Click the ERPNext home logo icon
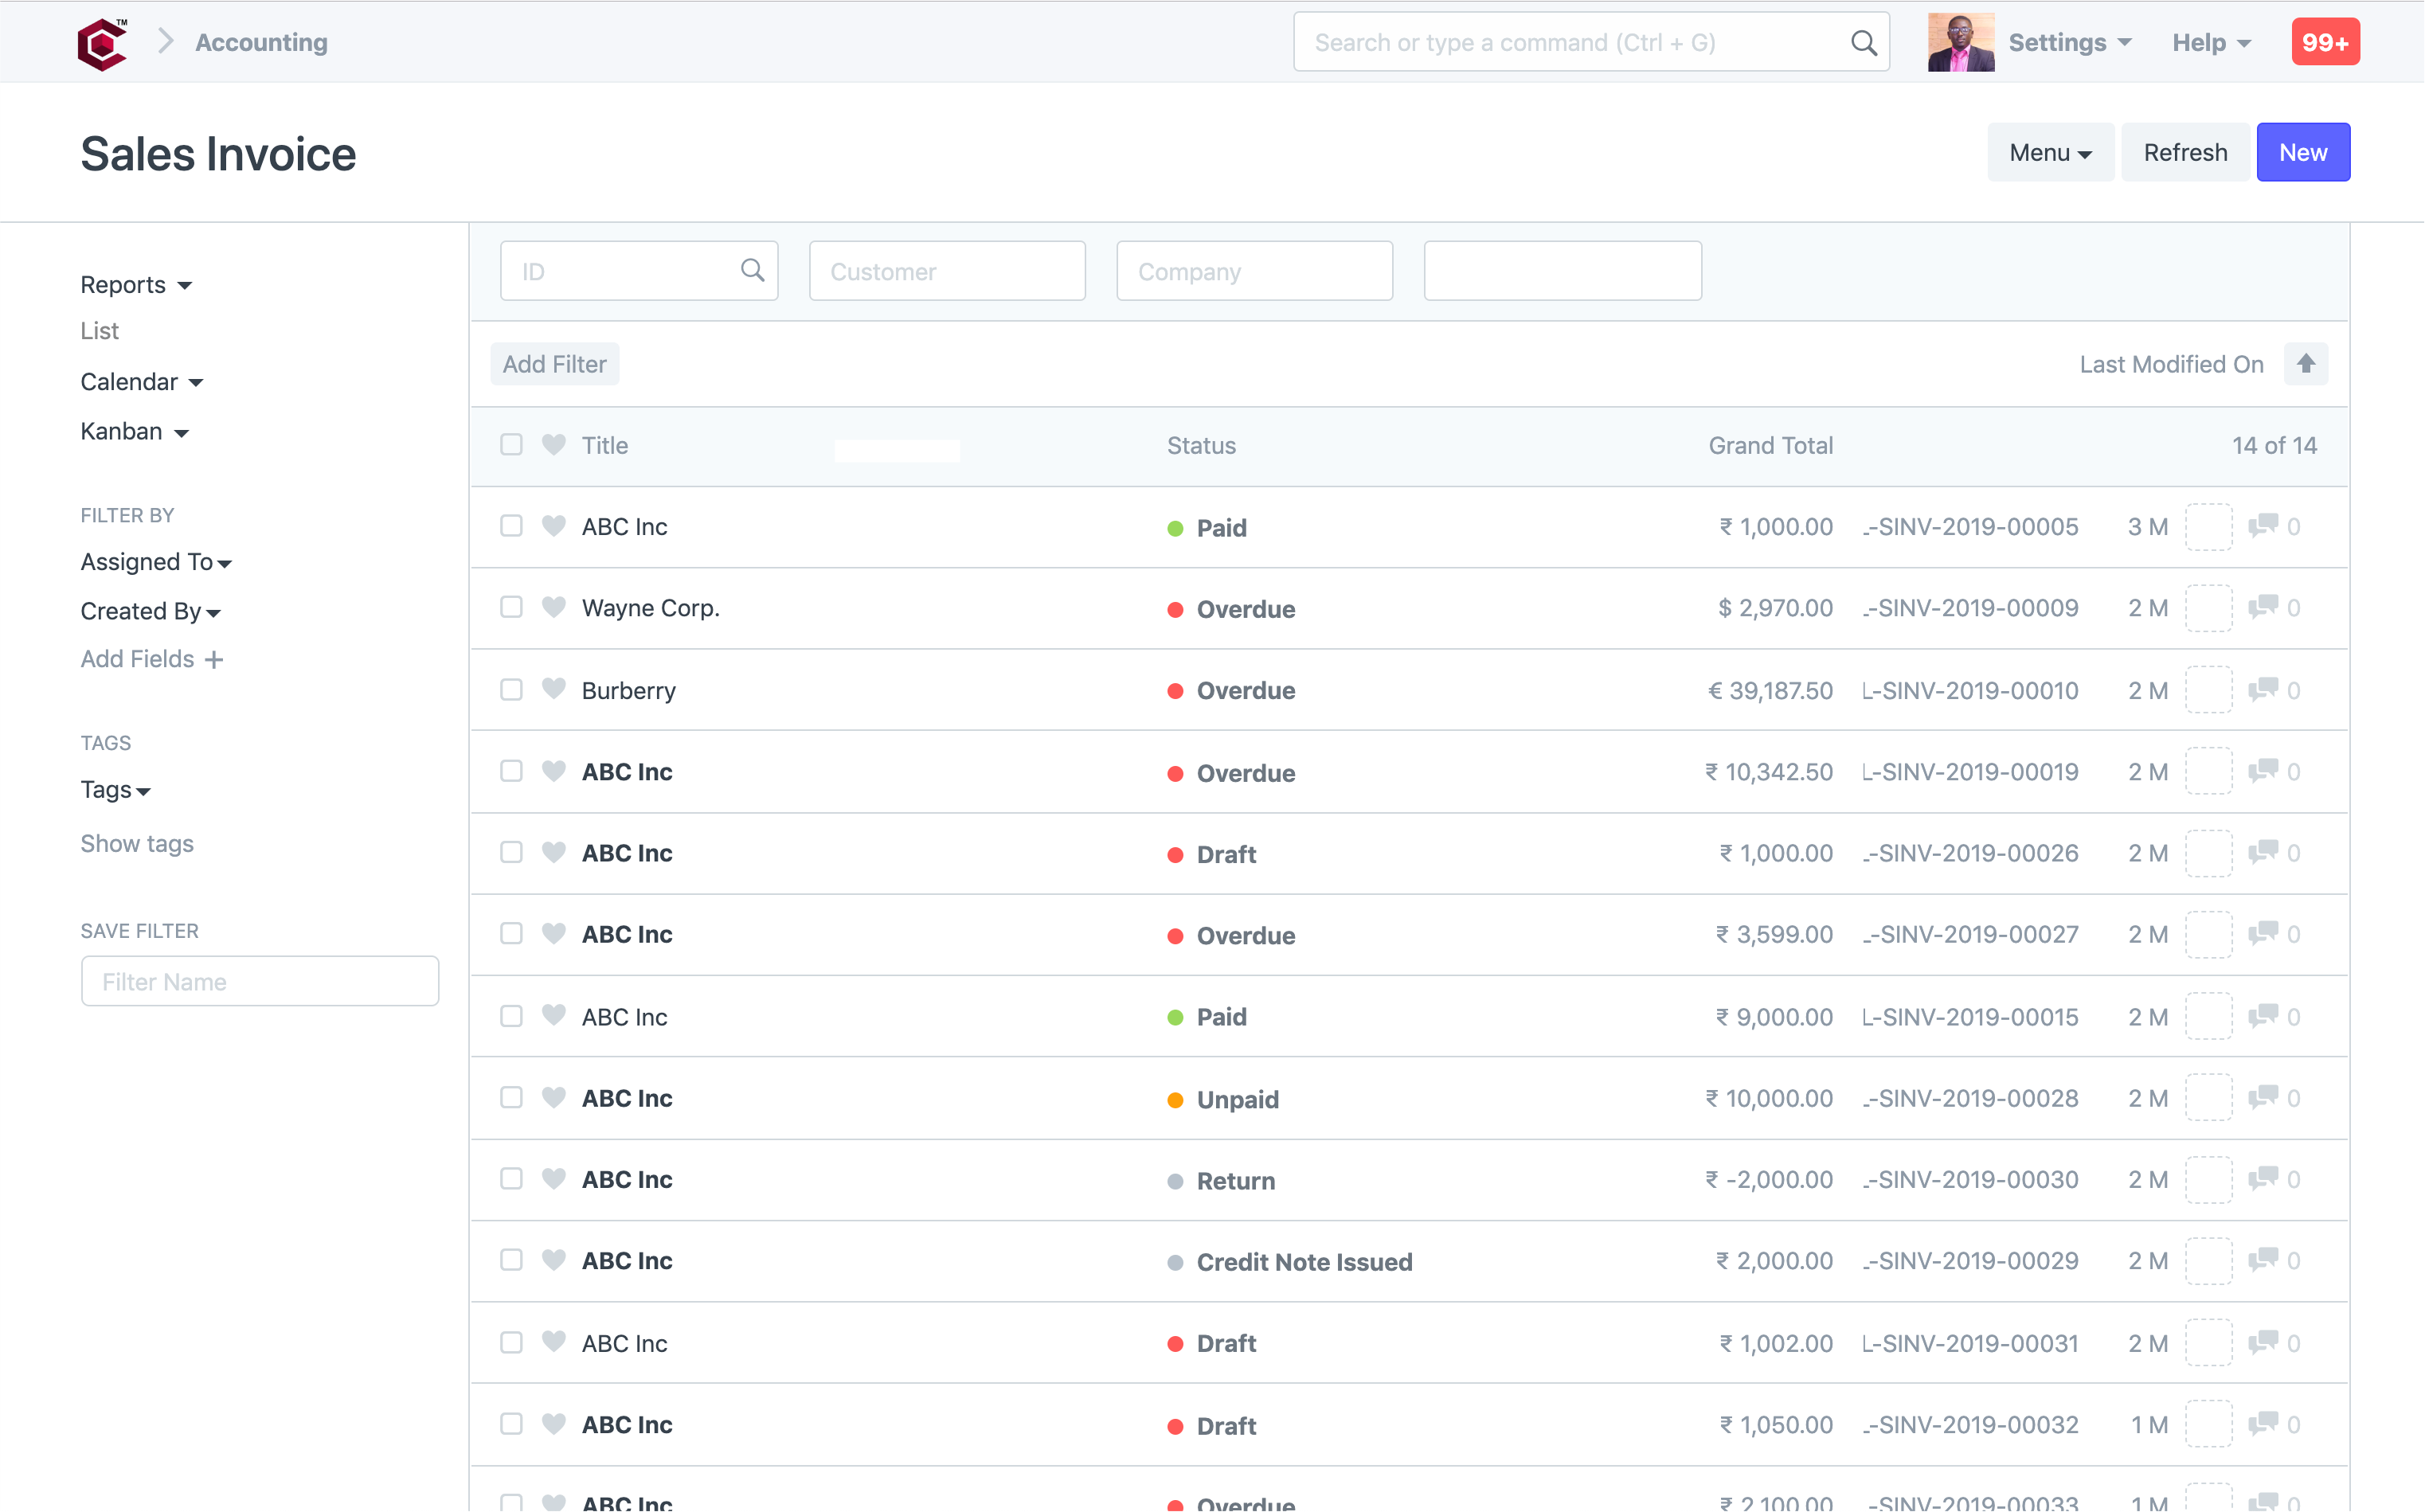Viewport: 2425px width, 1512px height. pos(102,42)
